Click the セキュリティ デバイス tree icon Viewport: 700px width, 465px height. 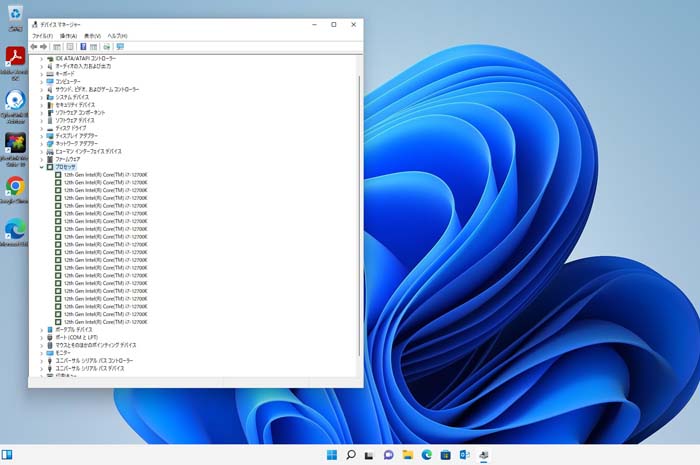pos(50,105)
